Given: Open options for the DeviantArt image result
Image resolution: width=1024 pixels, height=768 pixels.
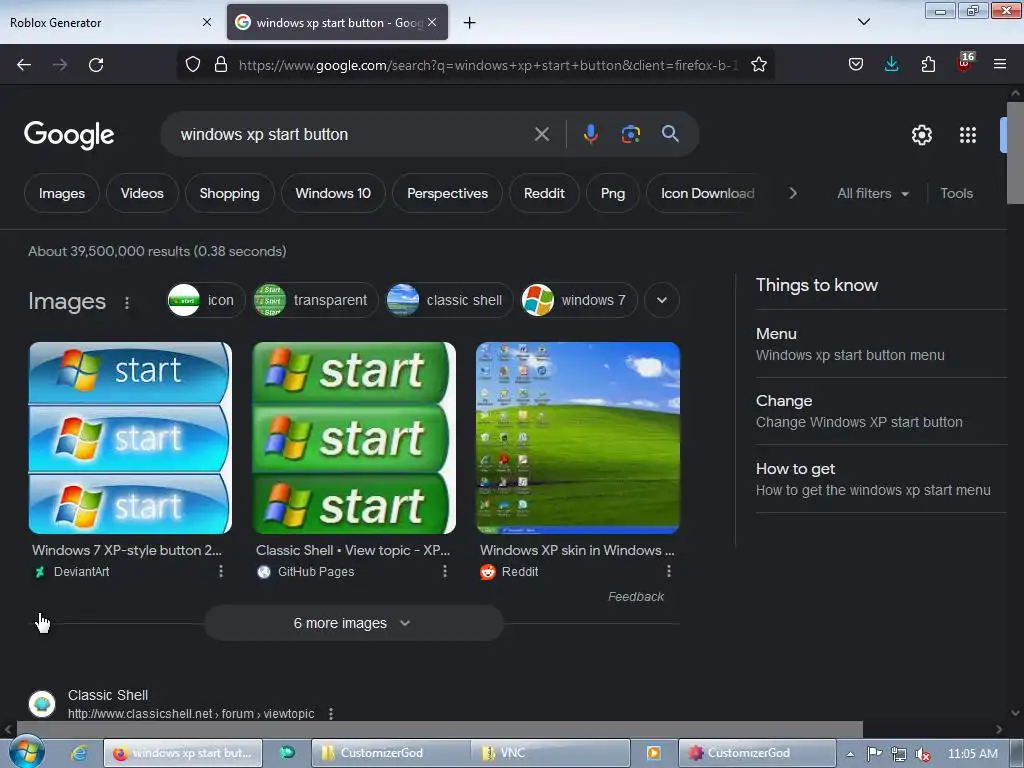Looking at the screenshot, I should (221, 571).
